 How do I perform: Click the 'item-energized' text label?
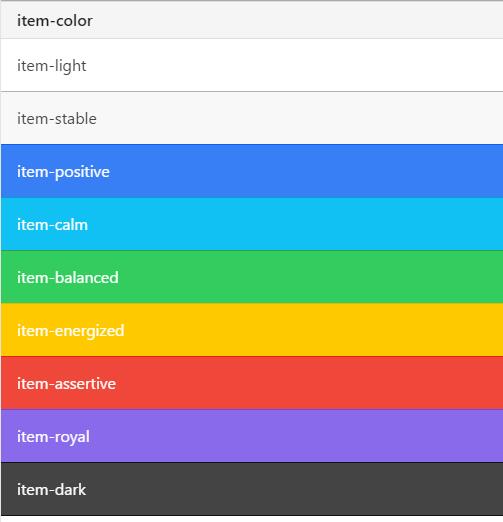click(71, 331)
